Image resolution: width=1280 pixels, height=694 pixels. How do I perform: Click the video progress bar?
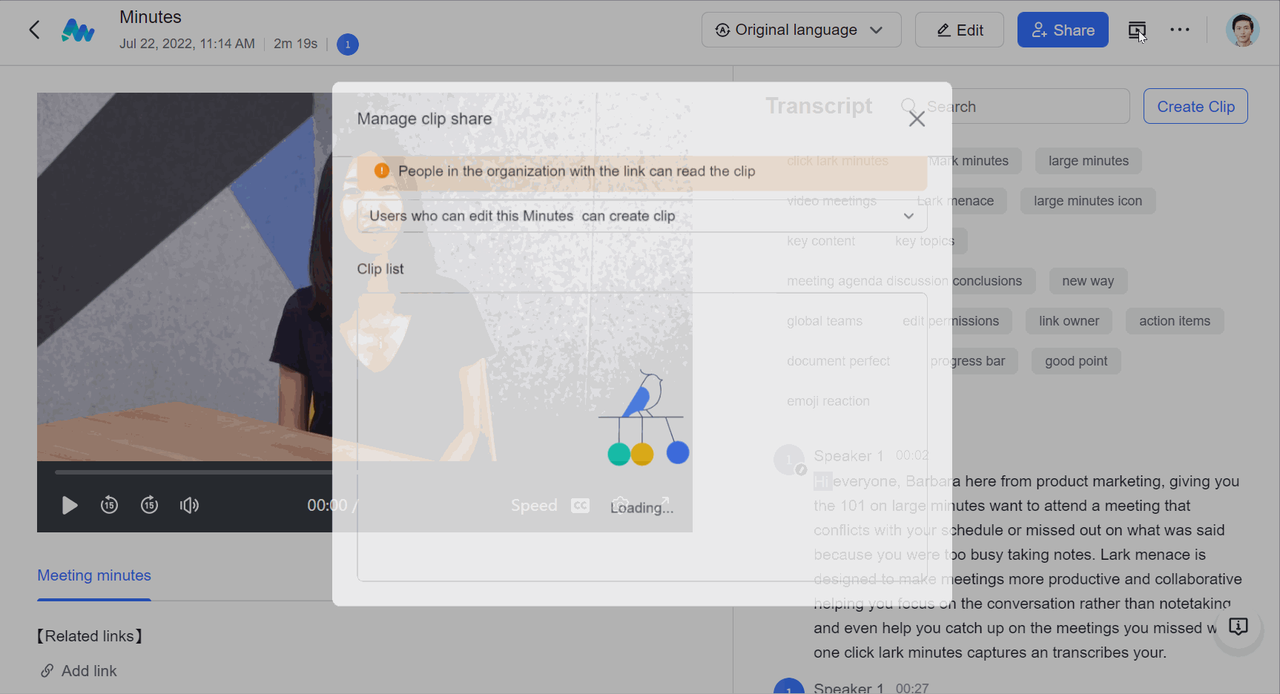[x=200, y=472]
